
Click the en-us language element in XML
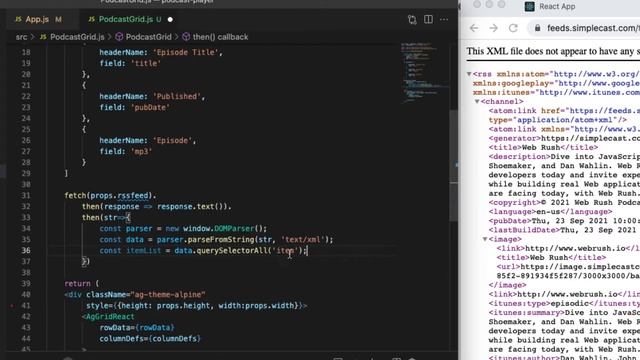point(550,212)
